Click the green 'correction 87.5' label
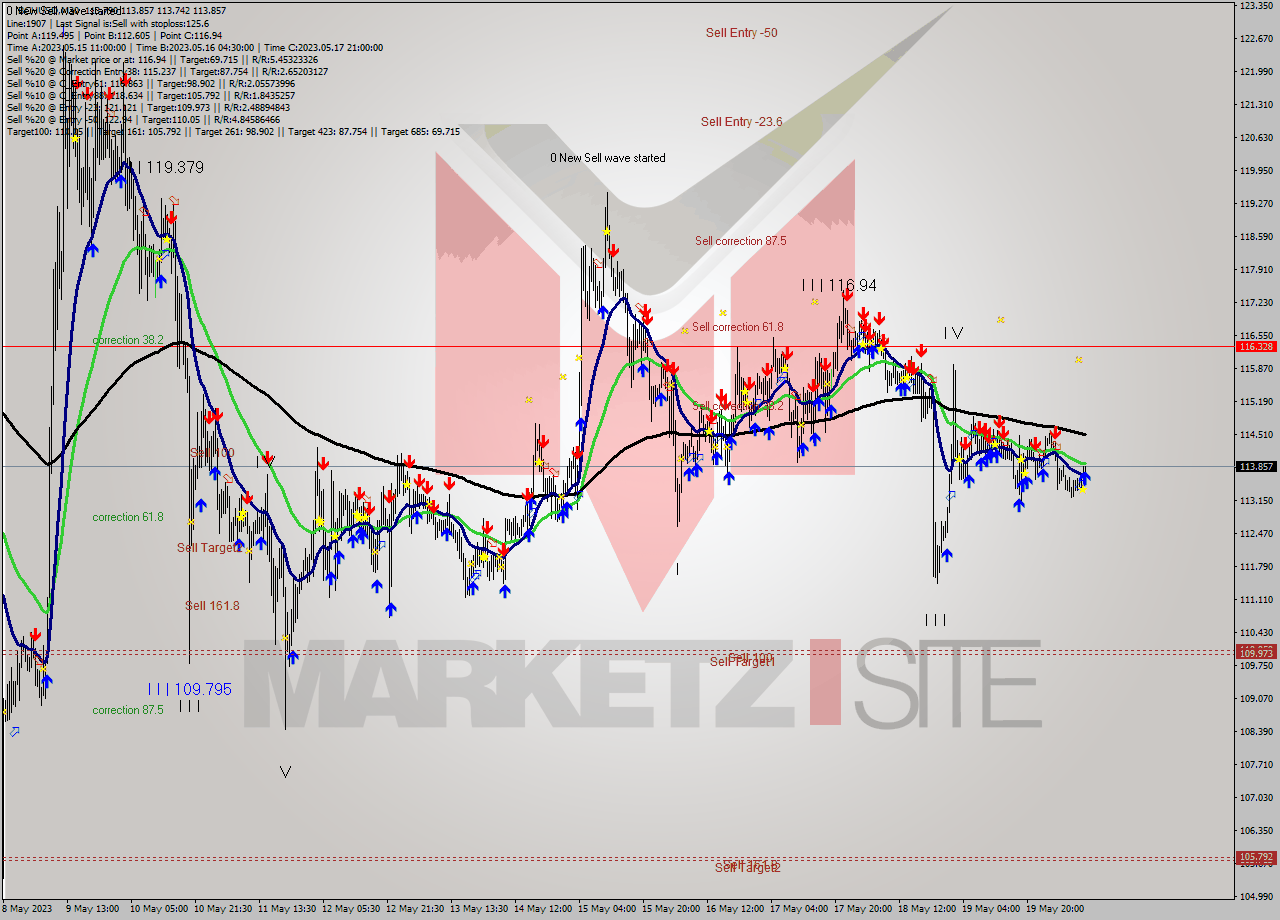Image resolution: width=1280 pixels, height=920 pixels. tap(129, 710)
